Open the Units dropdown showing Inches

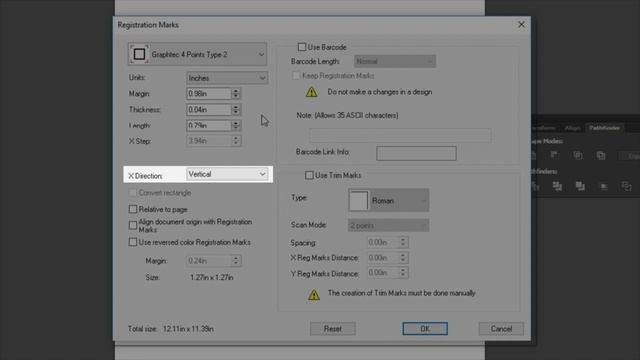(227, 78)
